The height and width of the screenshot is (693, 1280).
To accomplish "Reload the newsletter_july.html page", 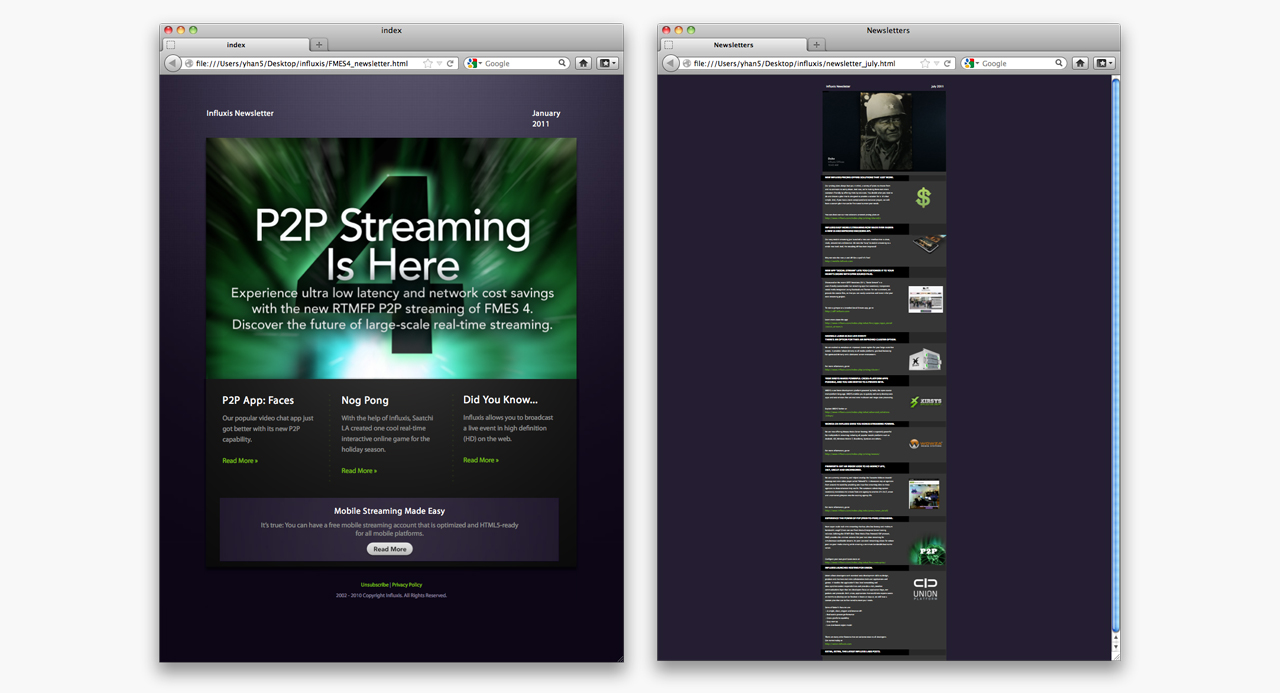I will pos(948,63).
